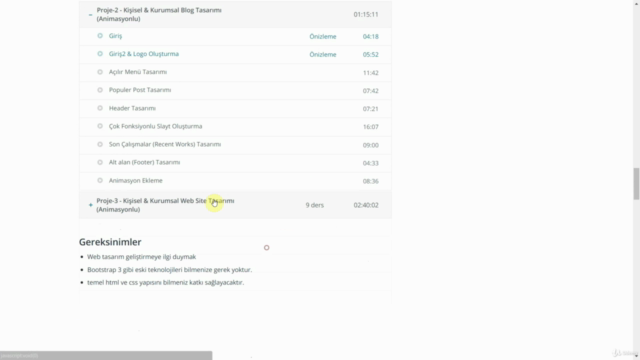Click the 9 ders lesson count
The width and height of the screenshot is (640, 360).
pyautogui.click(x=315, y=205)
